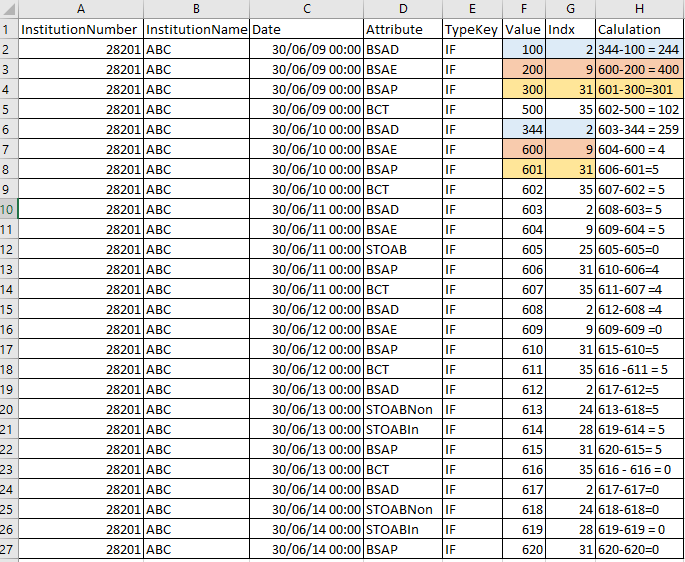Click cell '601-300=301'
The width and height of the screenshot is (685, 562).
640,89
